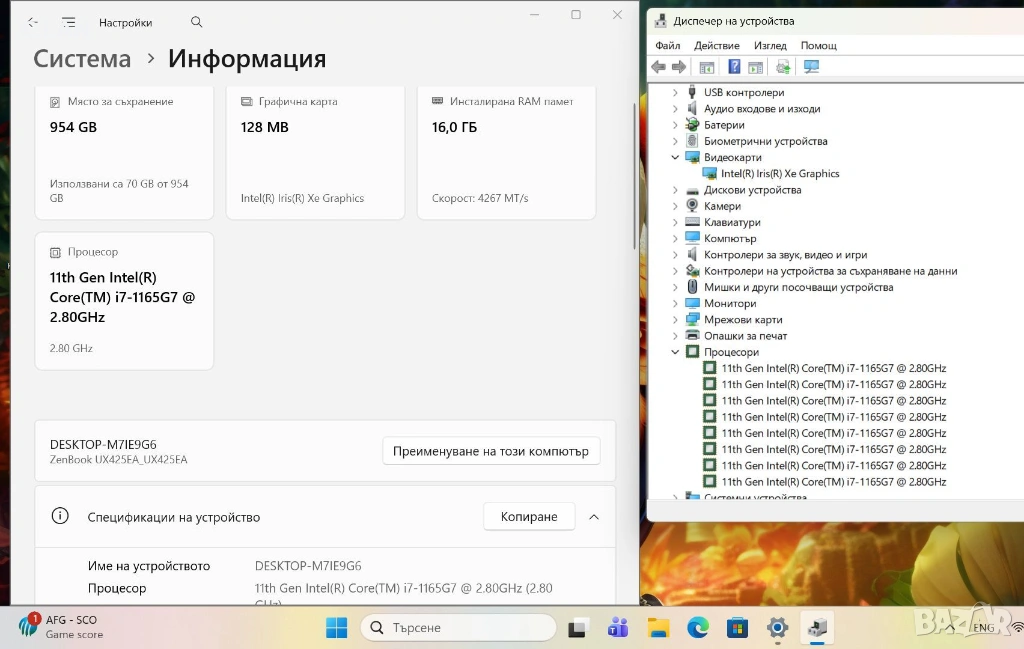The width and height of the screenshot is (1024, 649).
Task: Collapse the Процесори tree node
Action: (x=676, y=352)
